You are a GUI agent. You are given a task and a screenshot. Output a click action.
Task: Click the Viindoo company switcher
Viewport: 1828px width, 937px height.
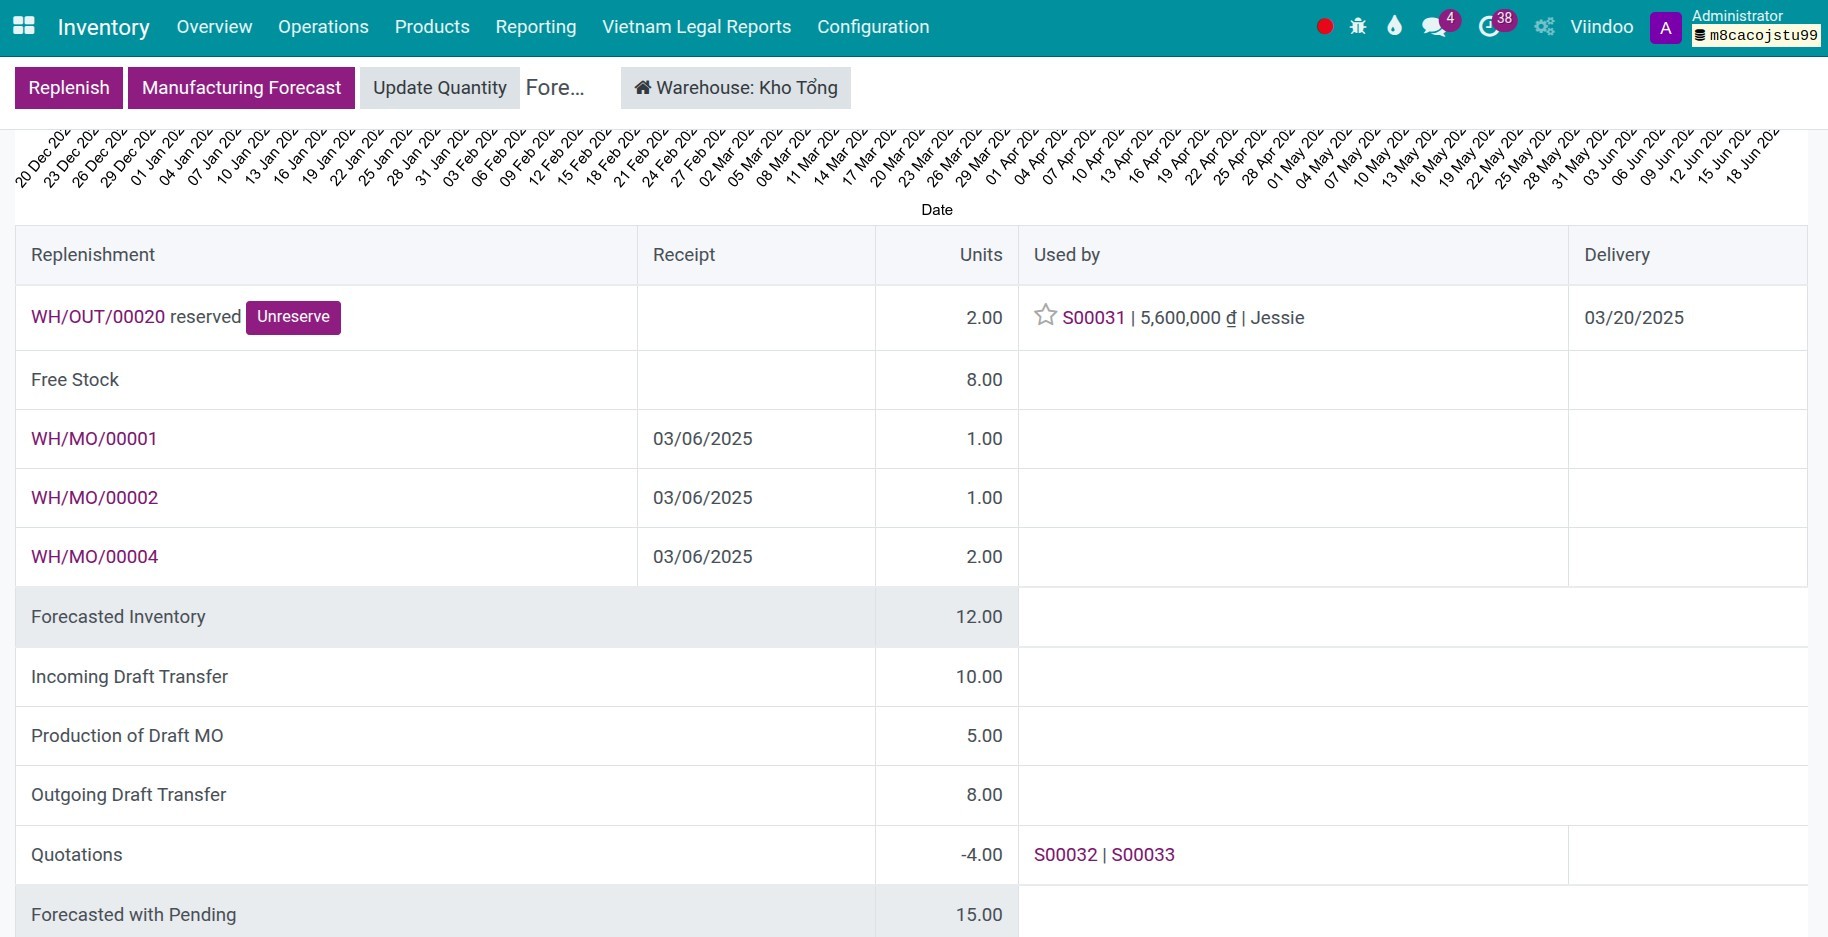pos(1601,27)
